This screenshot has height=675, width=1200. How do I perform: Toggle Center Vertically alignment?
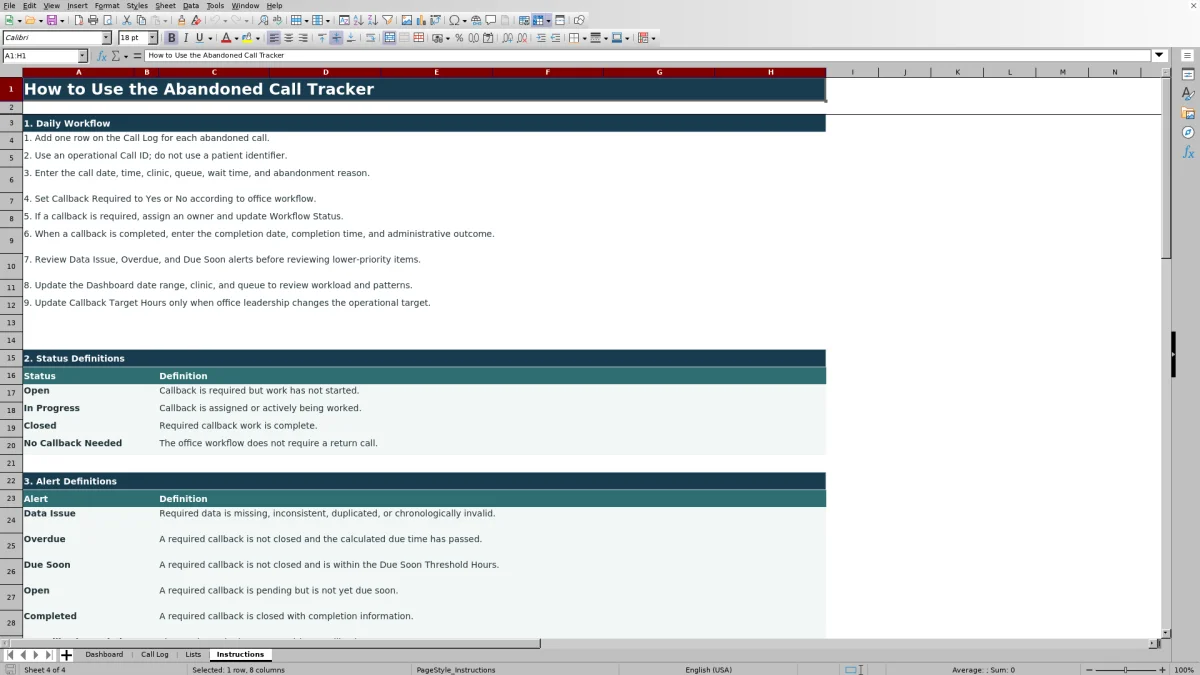336,38
